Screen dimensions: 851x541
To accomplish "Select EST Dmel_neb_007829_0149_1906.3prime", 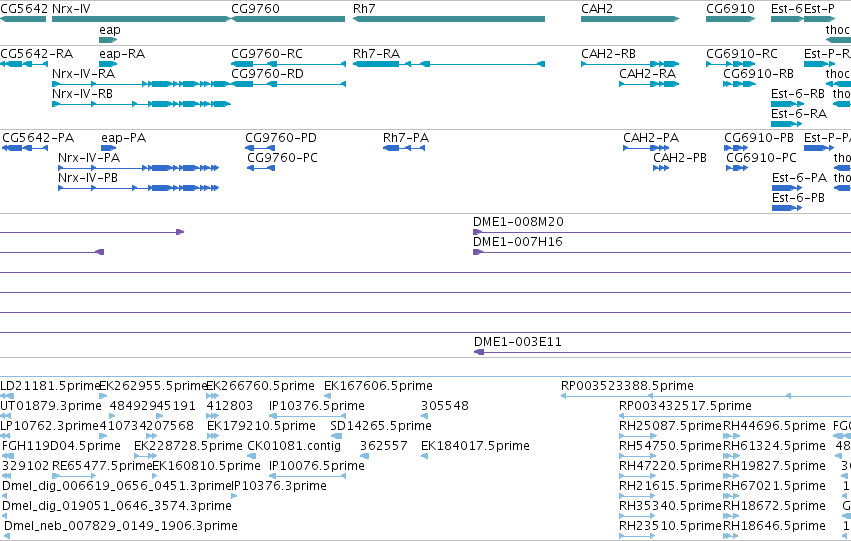I will 121,526.
